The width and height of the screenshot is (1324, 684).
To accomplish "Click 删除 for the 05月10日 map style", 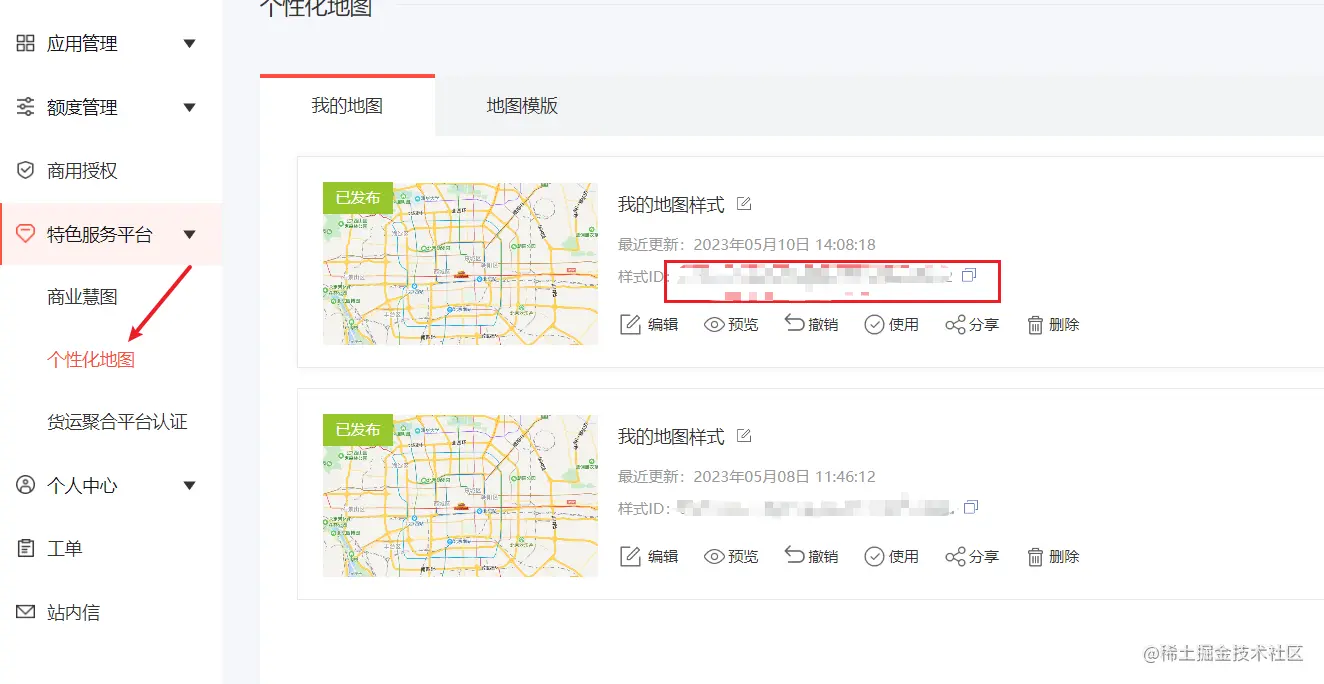I will pos(1053,325).
